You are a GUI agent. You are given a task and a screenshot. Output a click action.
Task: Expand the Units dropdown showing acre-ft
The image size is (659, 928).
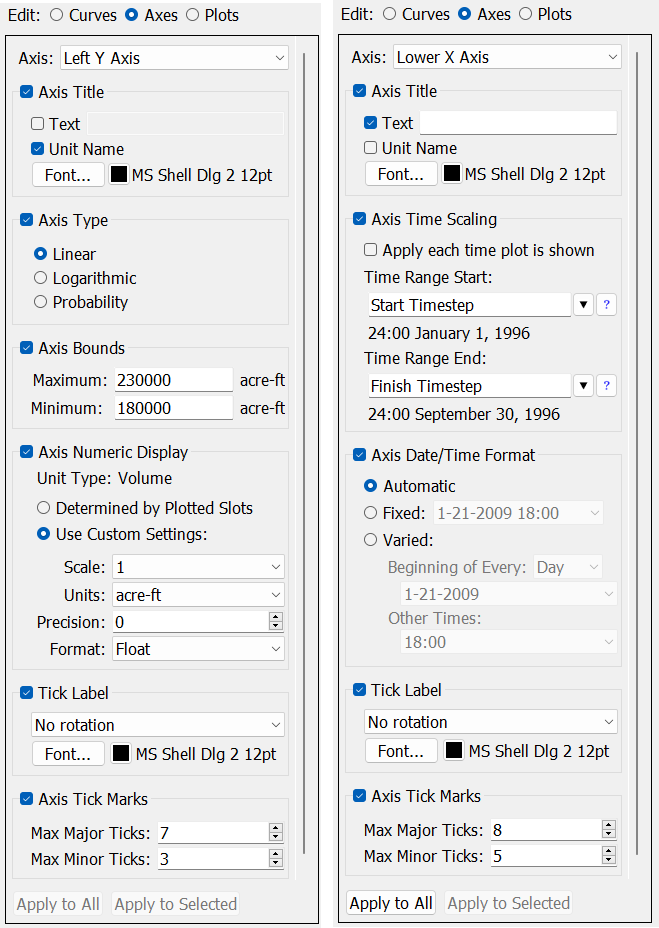(198, 595)
